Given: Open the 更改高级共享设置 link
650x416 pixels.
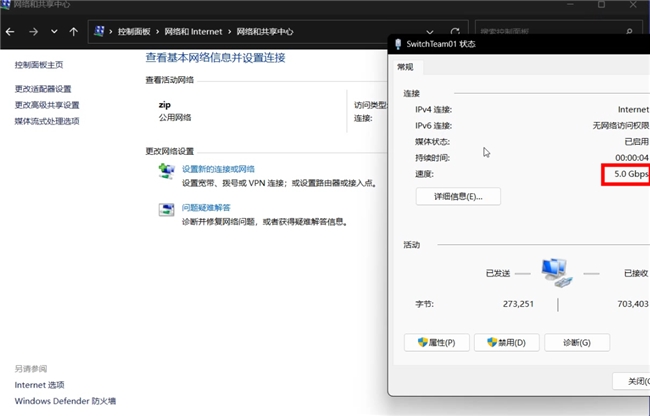Looking at the screenshot, I should (x=46, y=105).
